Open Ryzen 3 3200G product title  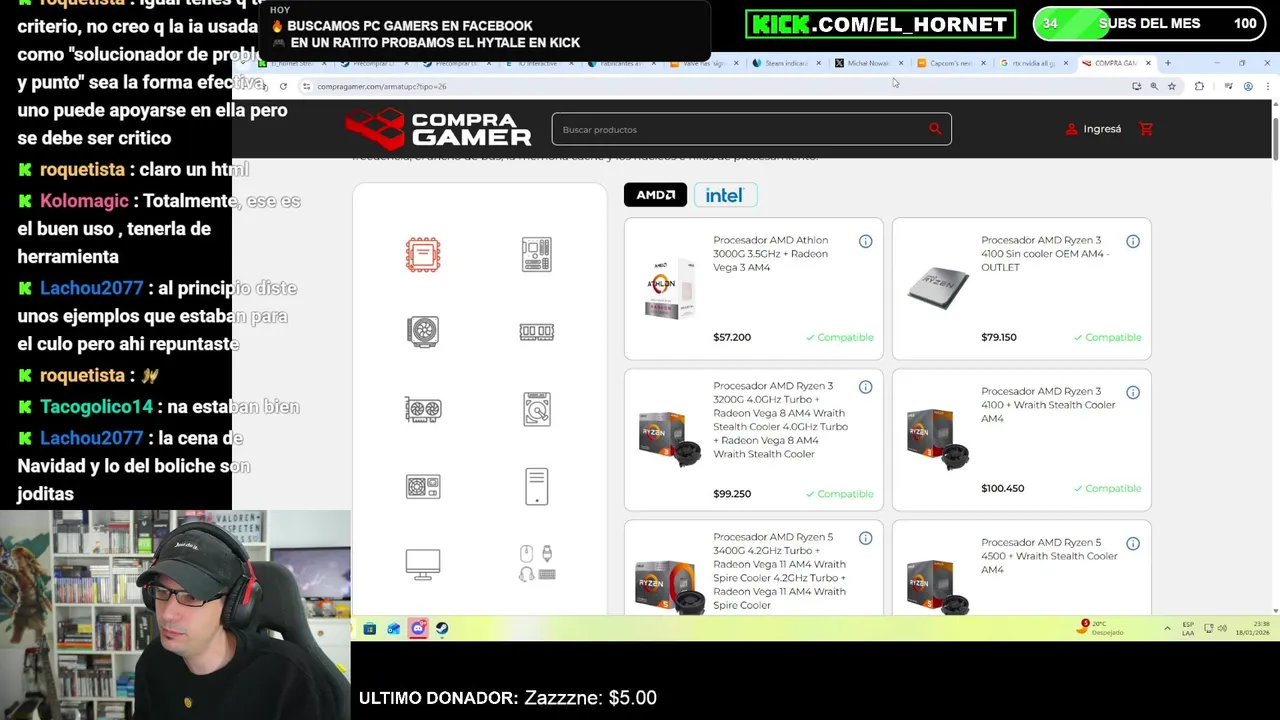point(780,420)
